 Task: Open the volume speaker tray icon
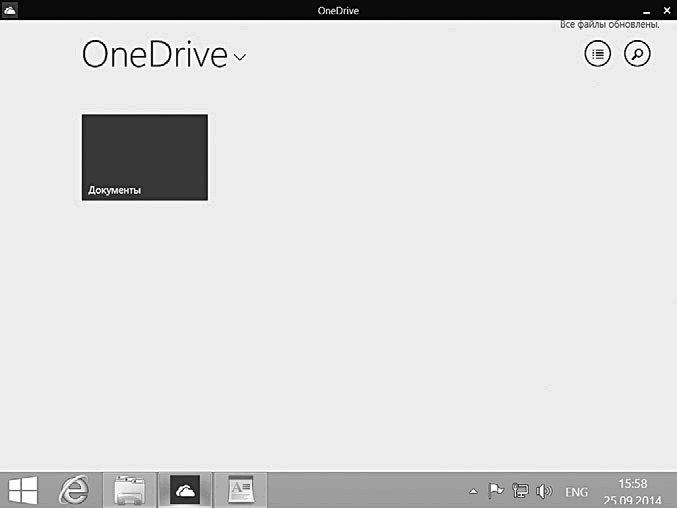coord(544,491)
